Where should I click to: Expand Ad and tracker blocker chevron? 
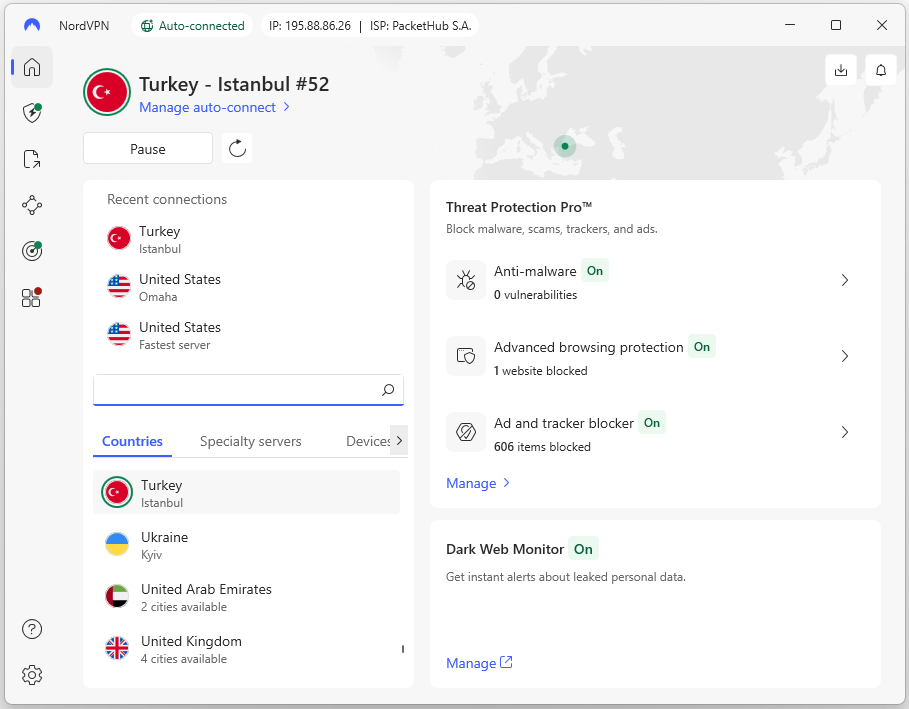pos(845,432)
